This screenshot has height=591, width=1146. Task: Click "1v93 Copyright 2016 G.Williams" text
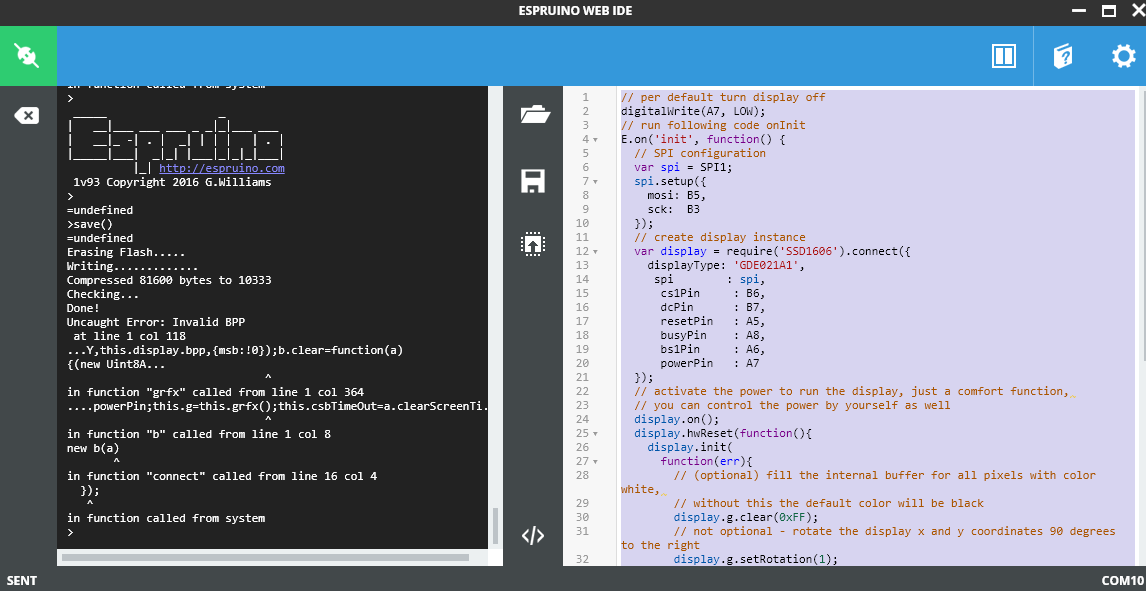pyautogui.click(x=172, y=182)
